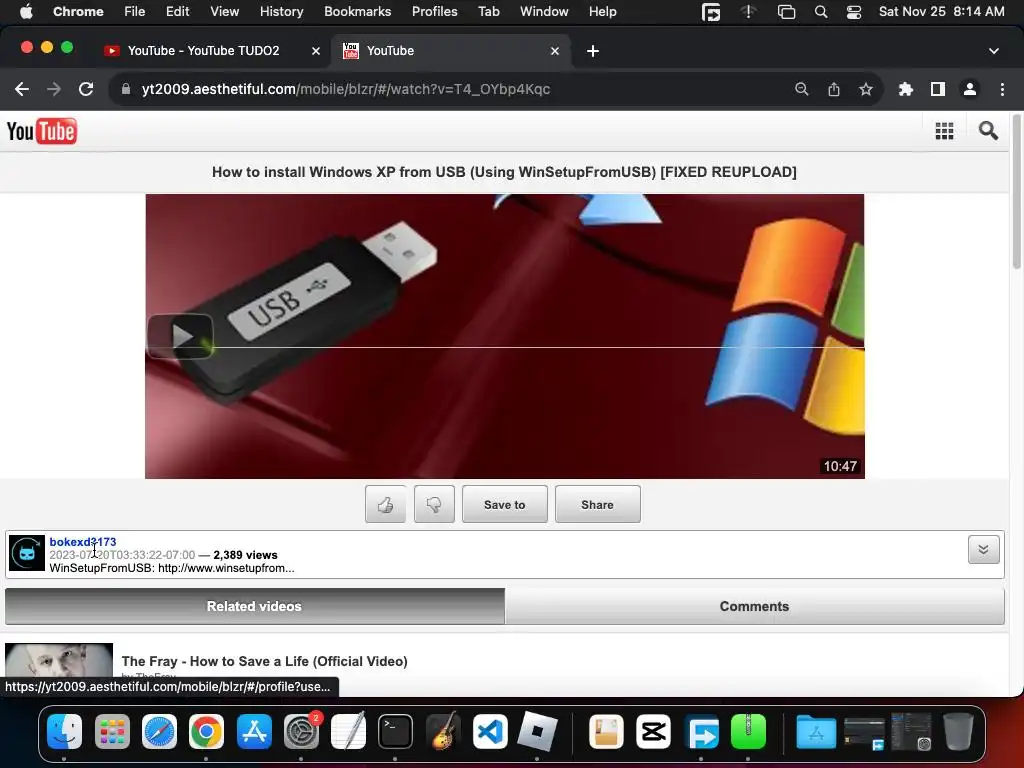Open the History menu
1024x768 pixels.
[281, 11]
